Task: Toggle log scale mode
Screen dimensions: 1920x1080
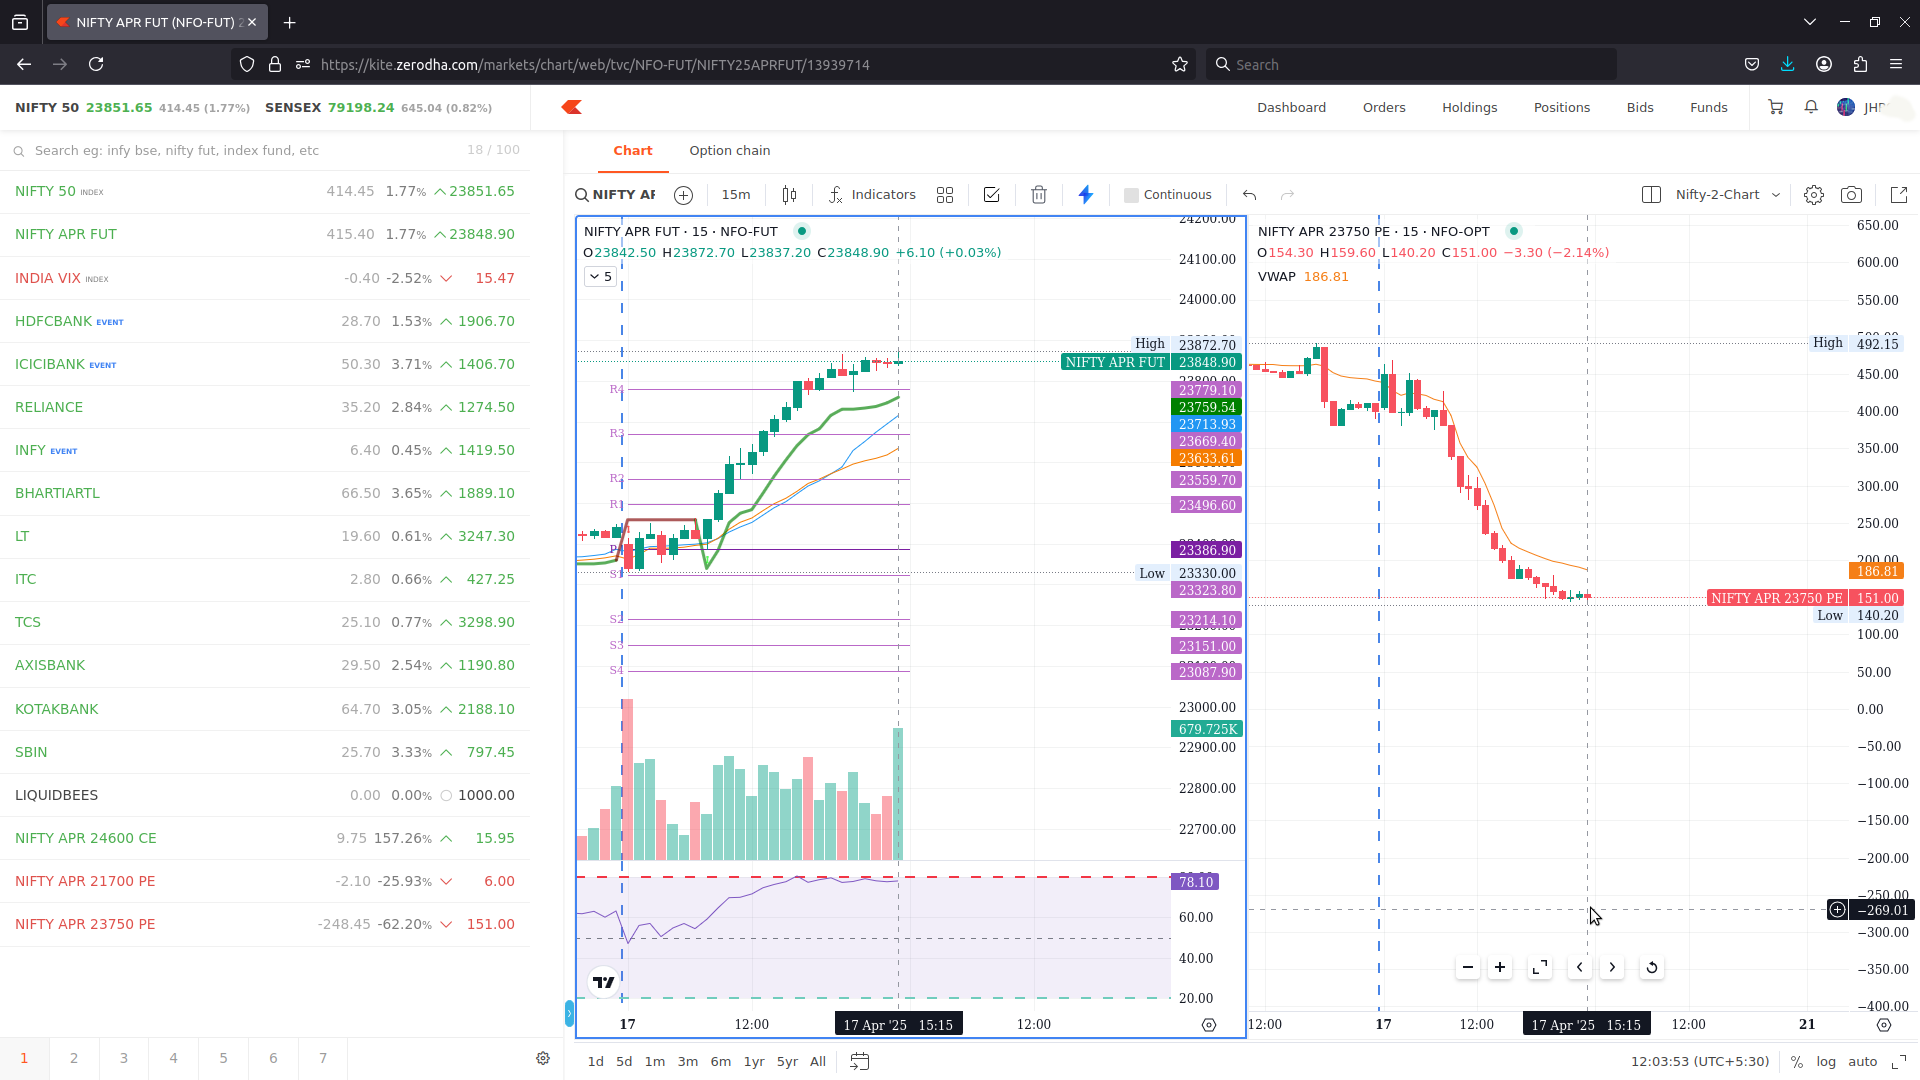Action: (x=1826, y=1062)
